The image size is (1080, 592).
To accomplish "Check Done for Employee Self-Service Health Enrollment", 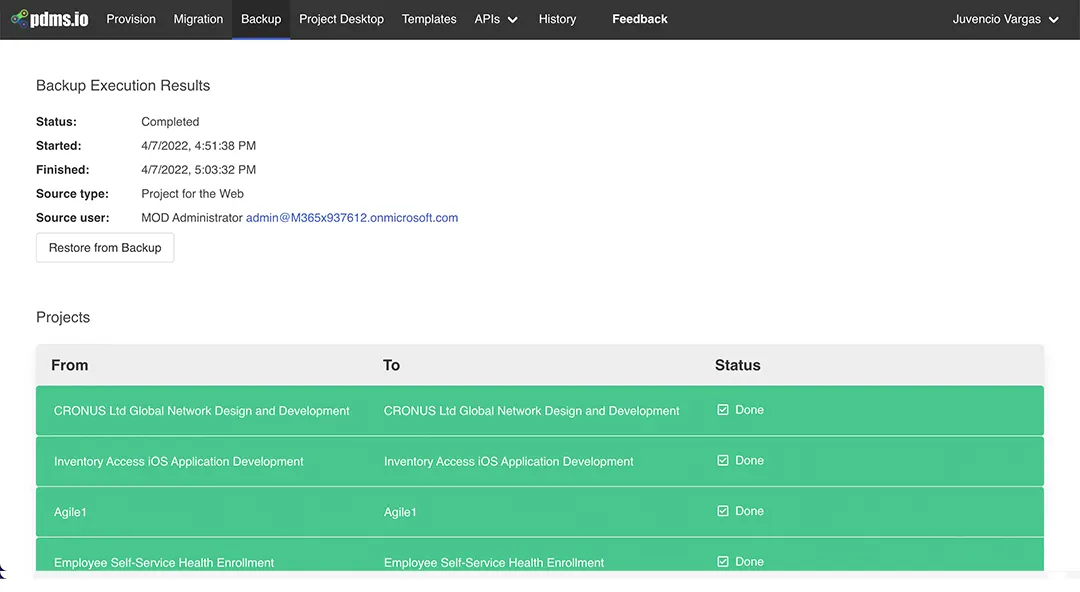I will 722,561.
